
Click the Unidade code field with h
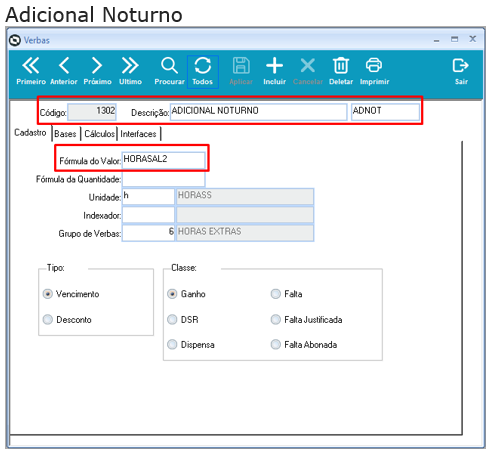coord(148,196)
